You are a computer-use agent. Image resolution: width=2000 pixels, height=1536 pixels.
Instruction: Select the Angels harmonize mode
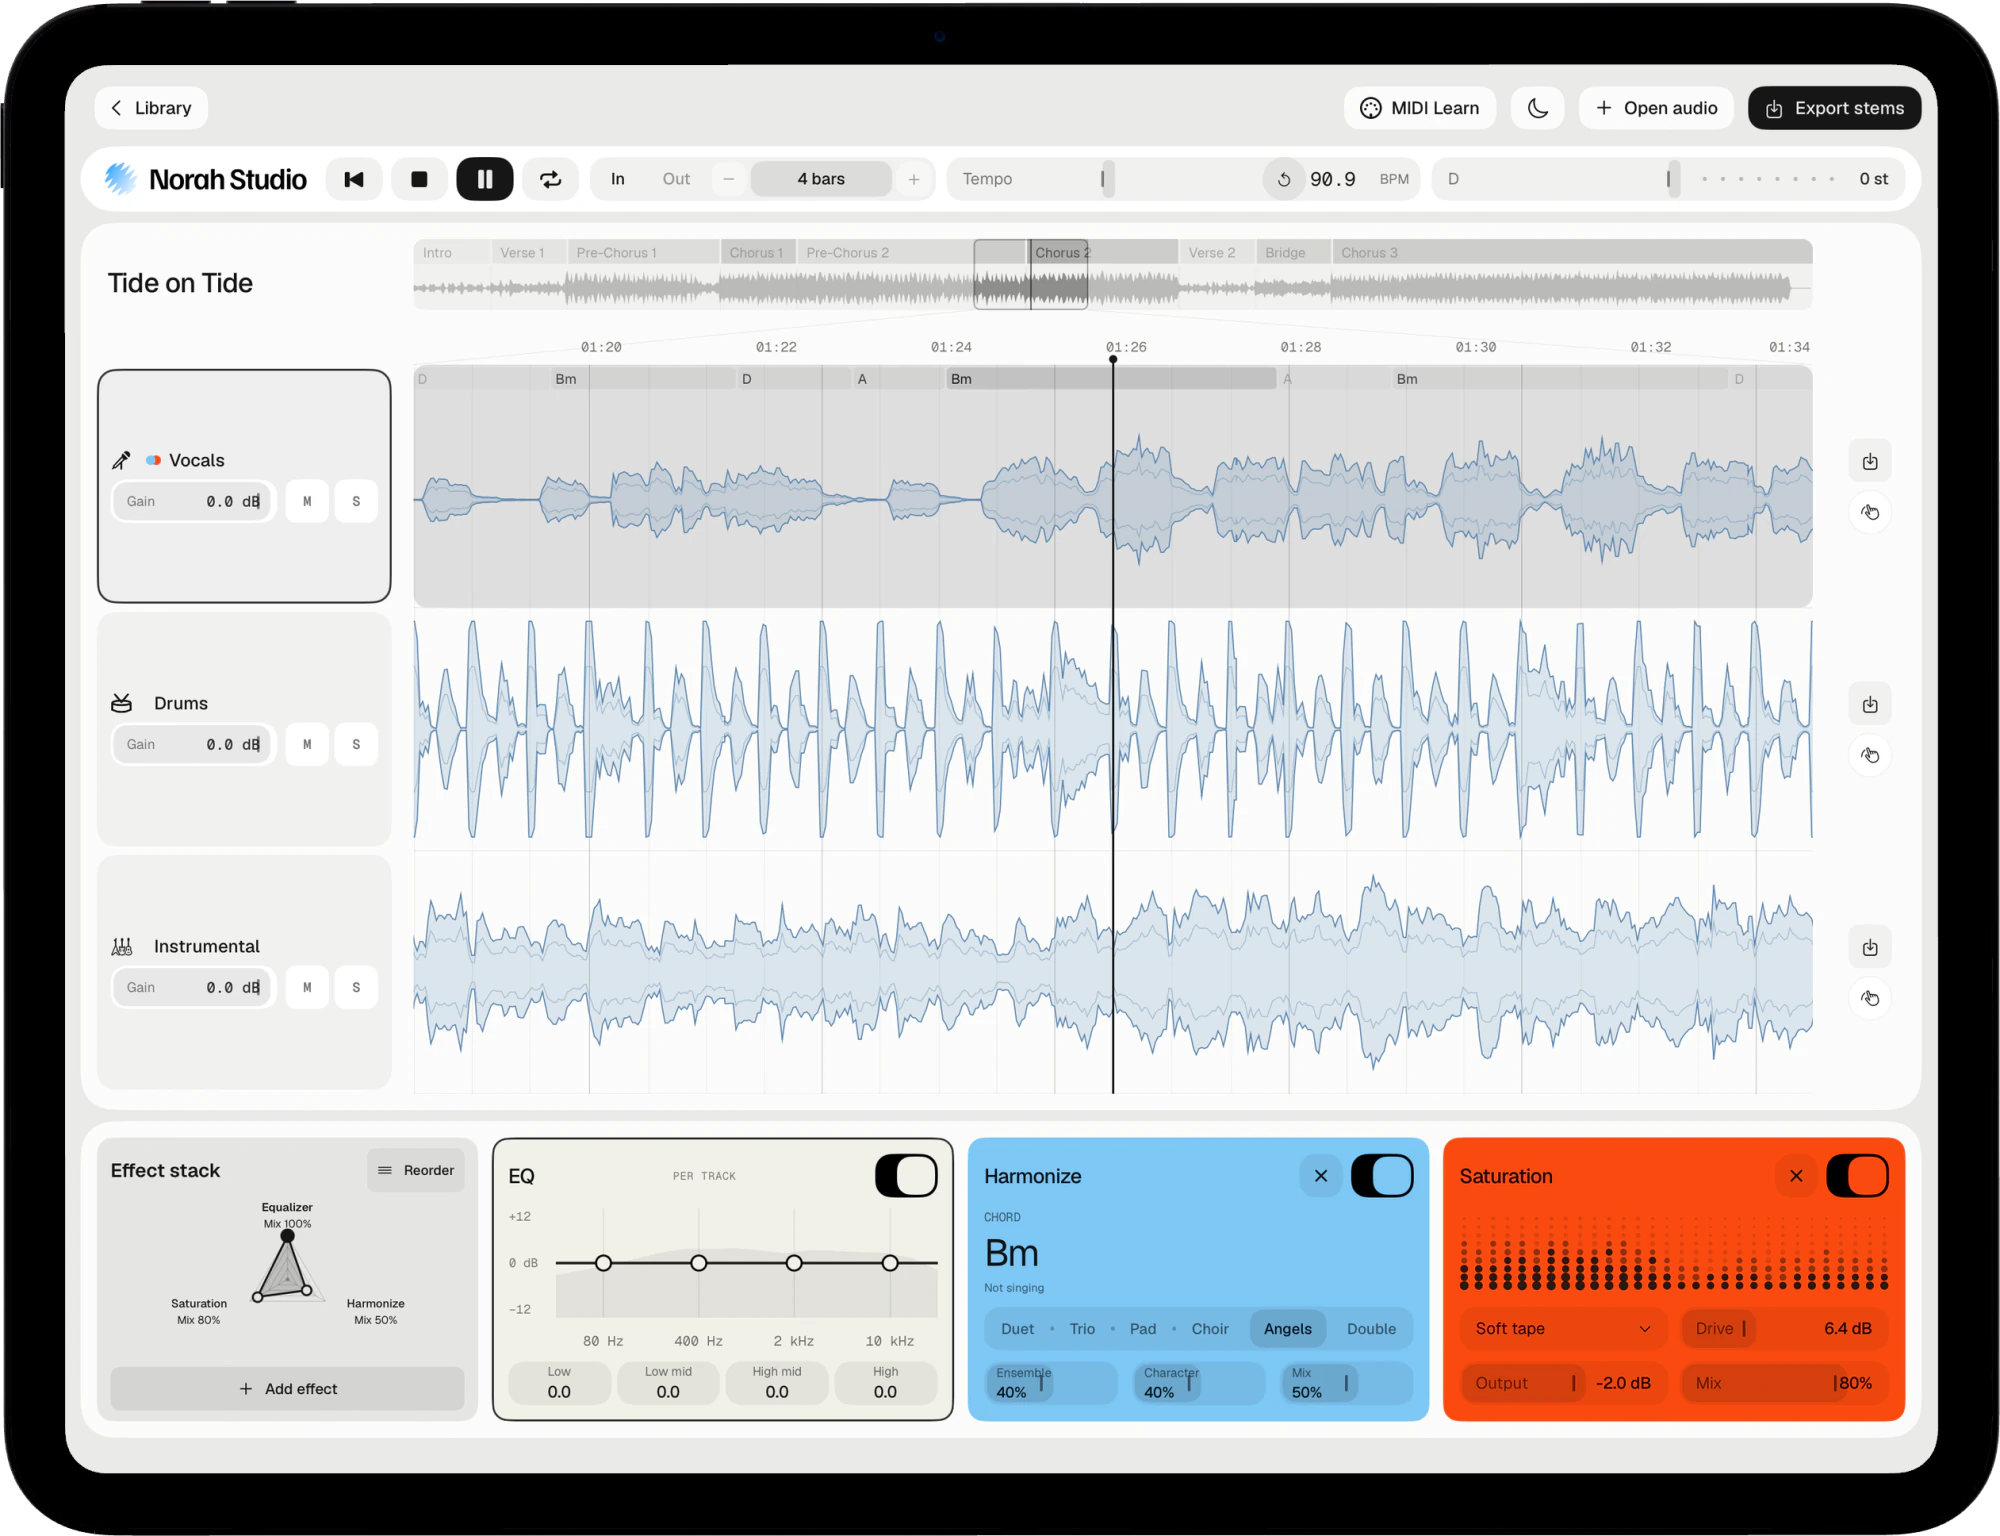1287,1329
